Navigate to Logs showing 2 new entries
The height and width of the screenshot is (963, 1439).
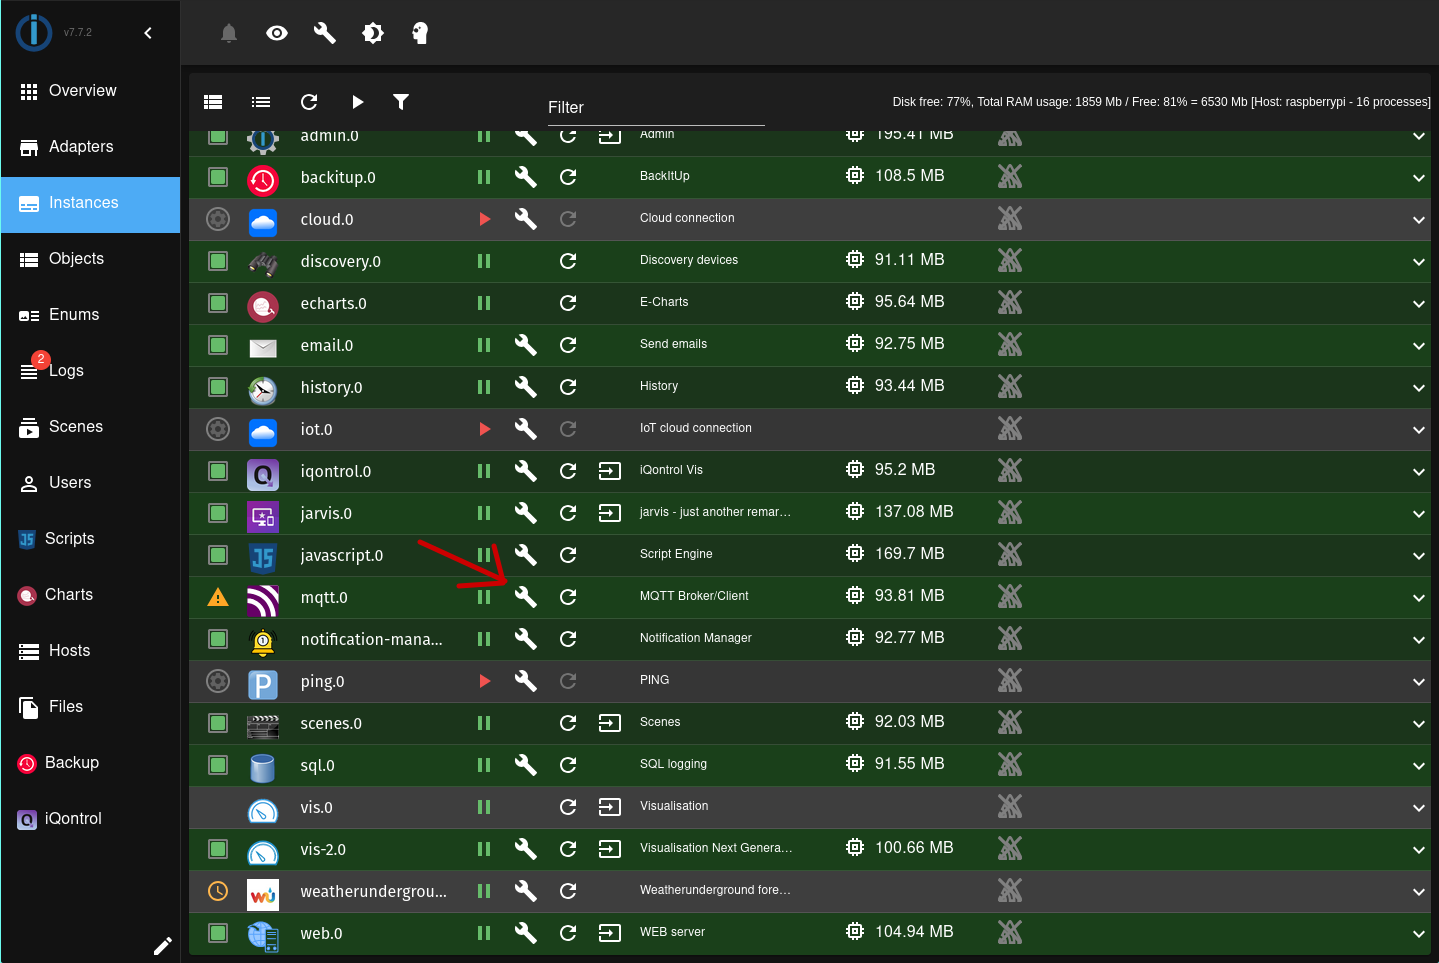[x=66, y=370]
